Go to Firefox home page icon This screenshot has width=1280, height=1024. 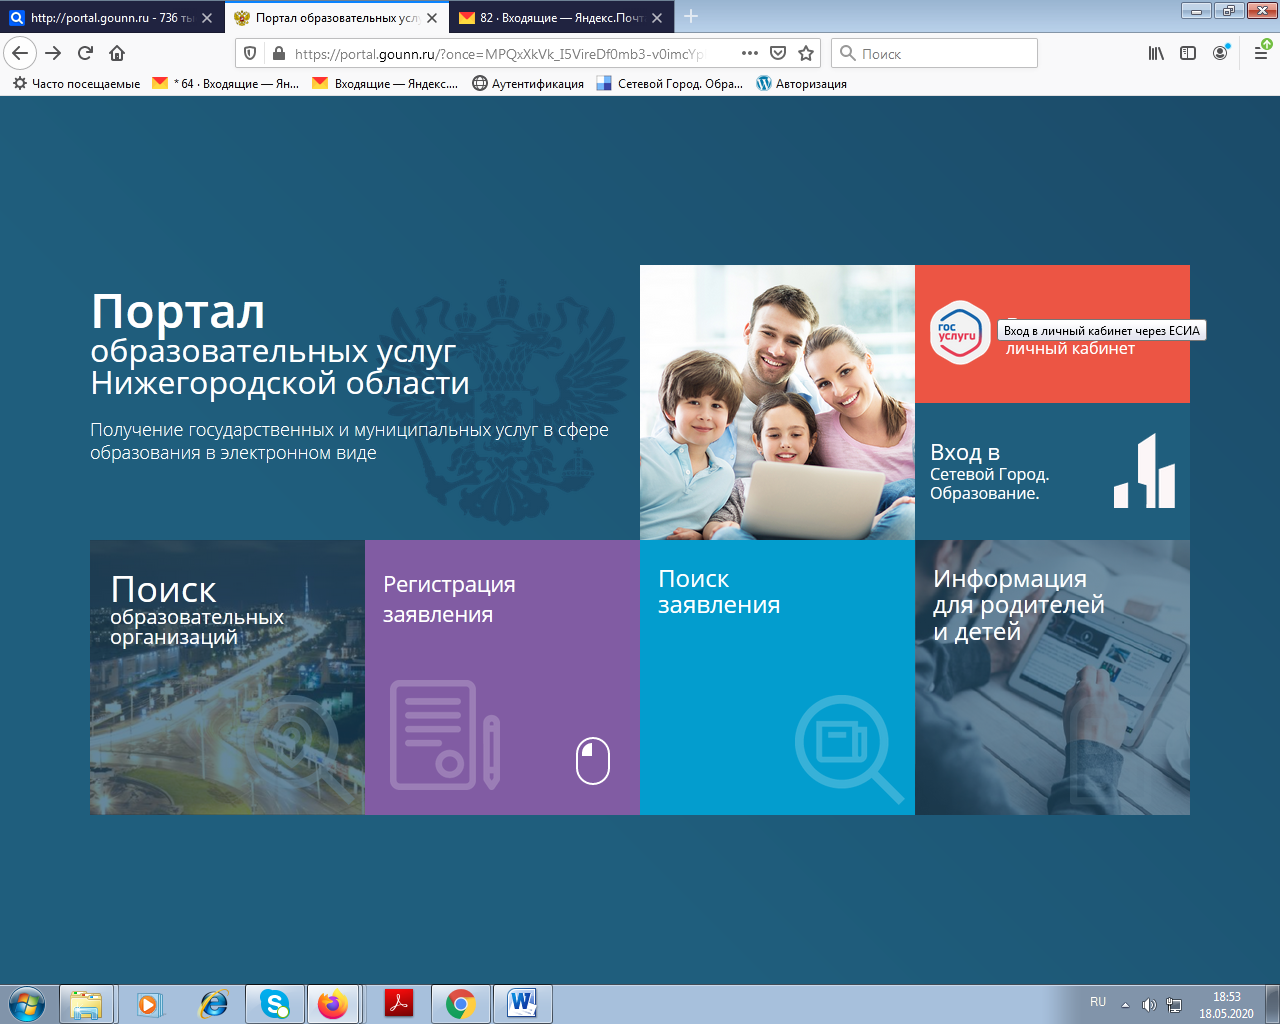[117, 53]
